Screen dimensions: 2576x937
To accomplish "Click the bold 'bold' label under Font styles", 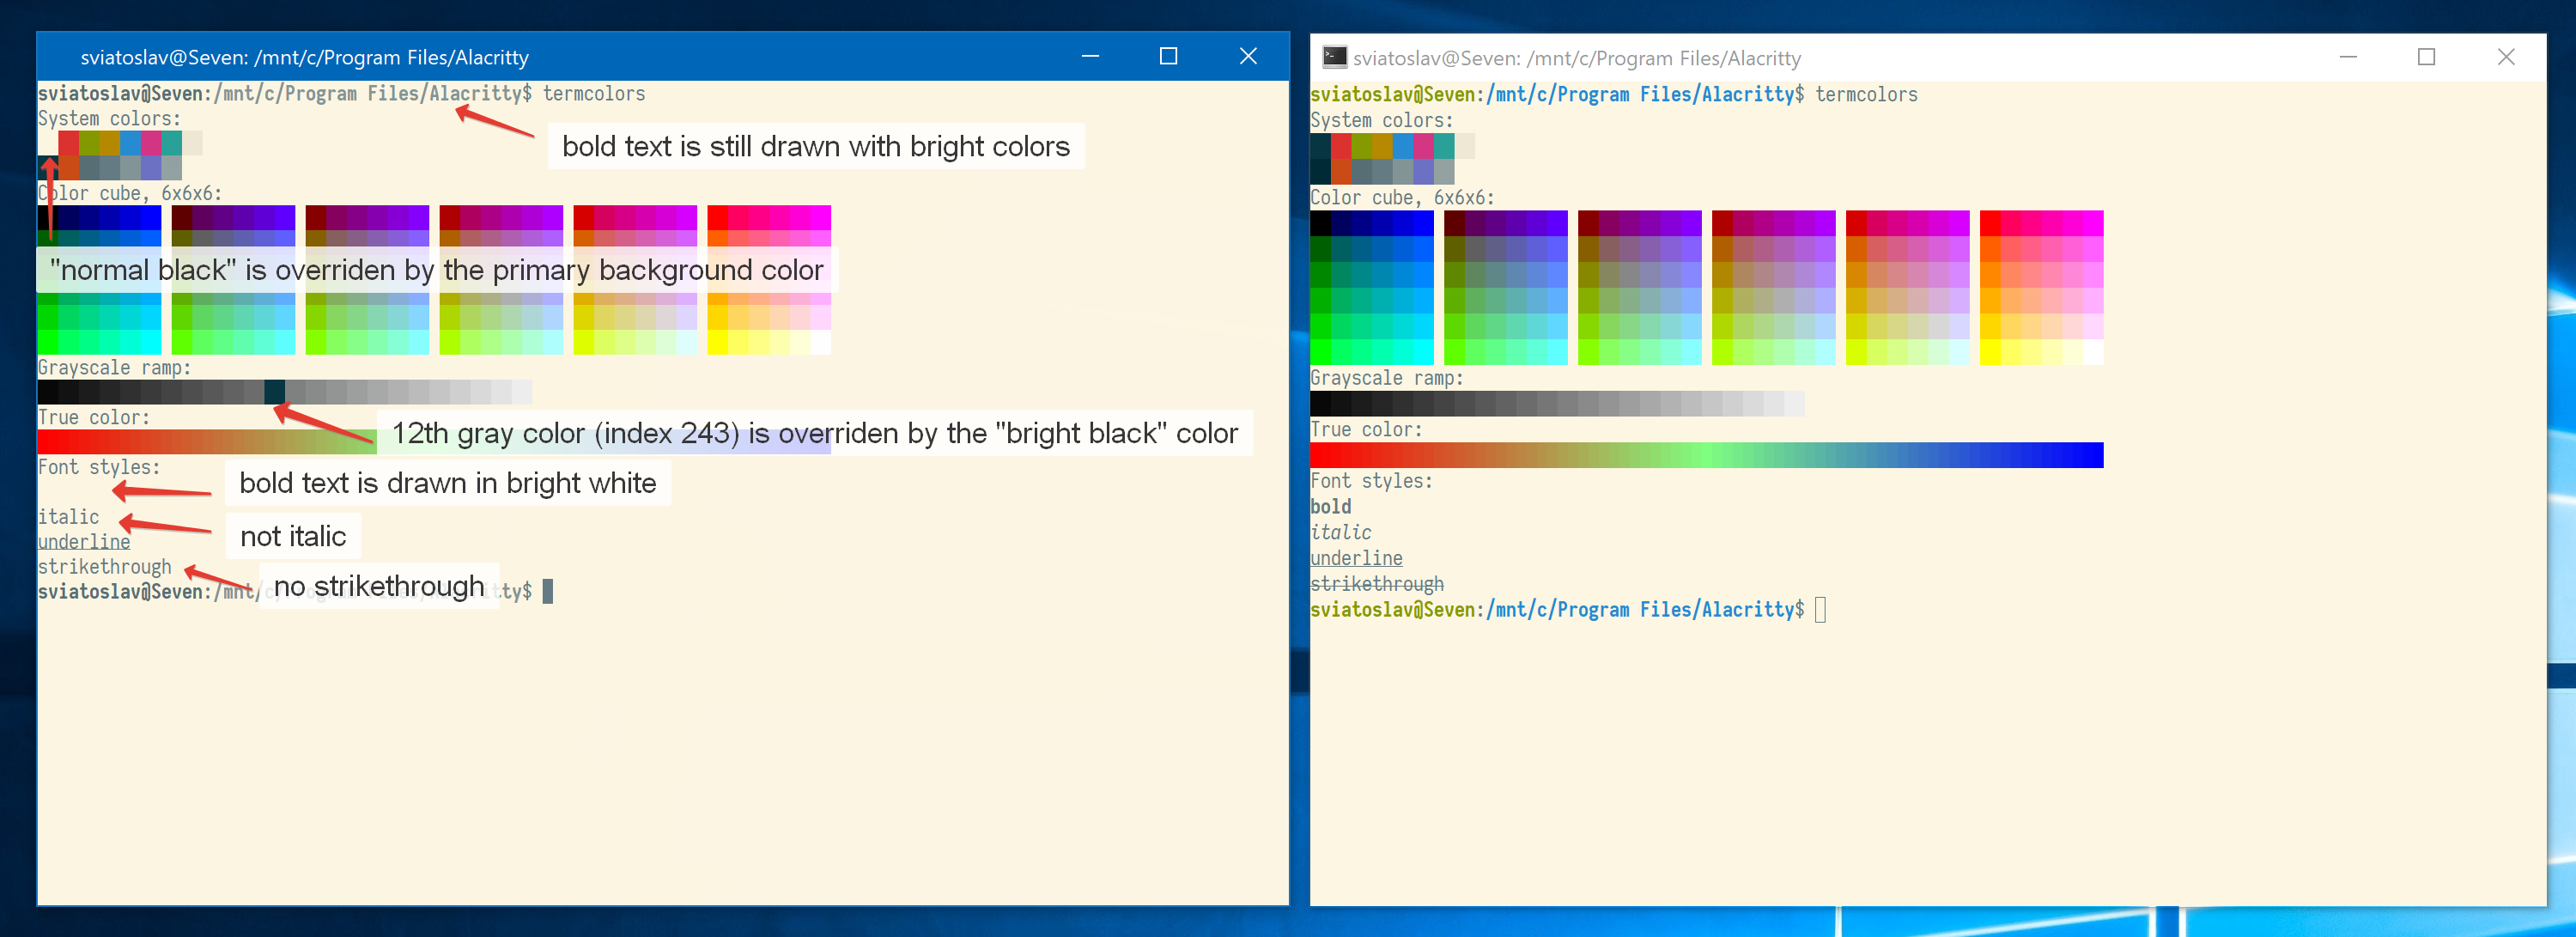I will (1330, 506).
